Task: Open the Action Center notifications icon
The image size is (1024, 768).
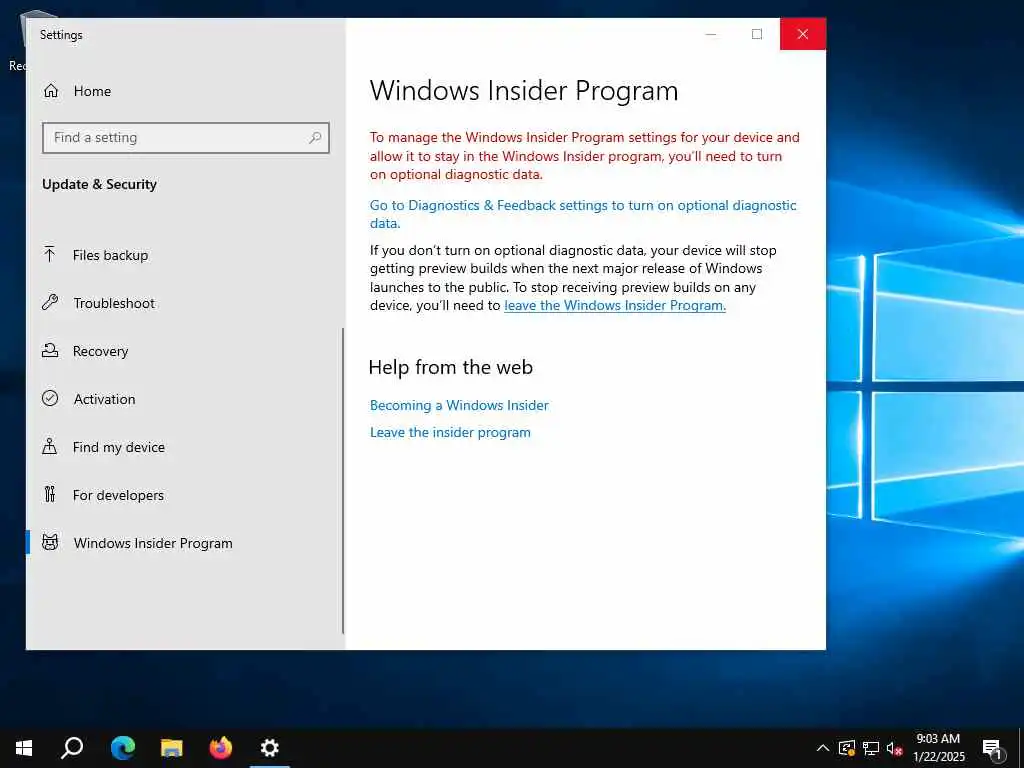Action: pyautogui.click(x=992, y=748)
